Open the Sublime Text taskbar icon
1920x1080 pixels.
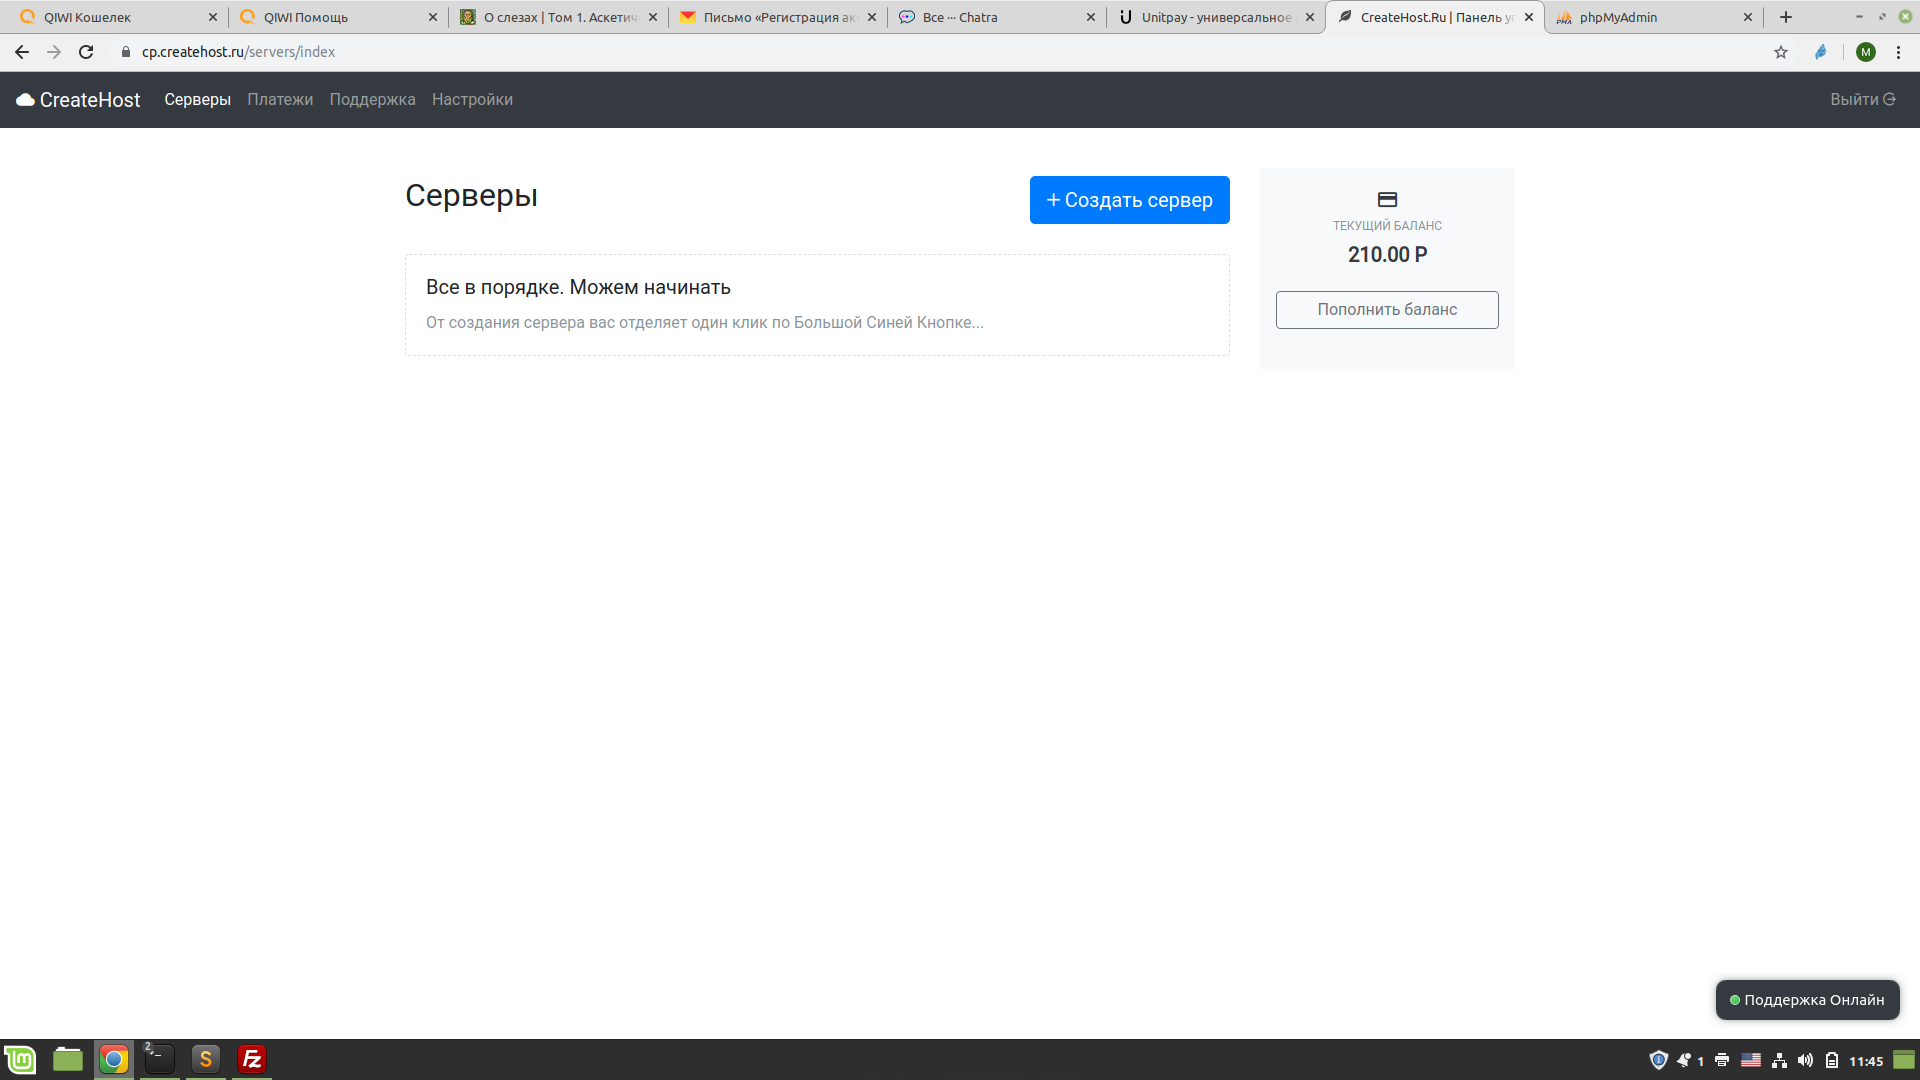coord(205,1059)
